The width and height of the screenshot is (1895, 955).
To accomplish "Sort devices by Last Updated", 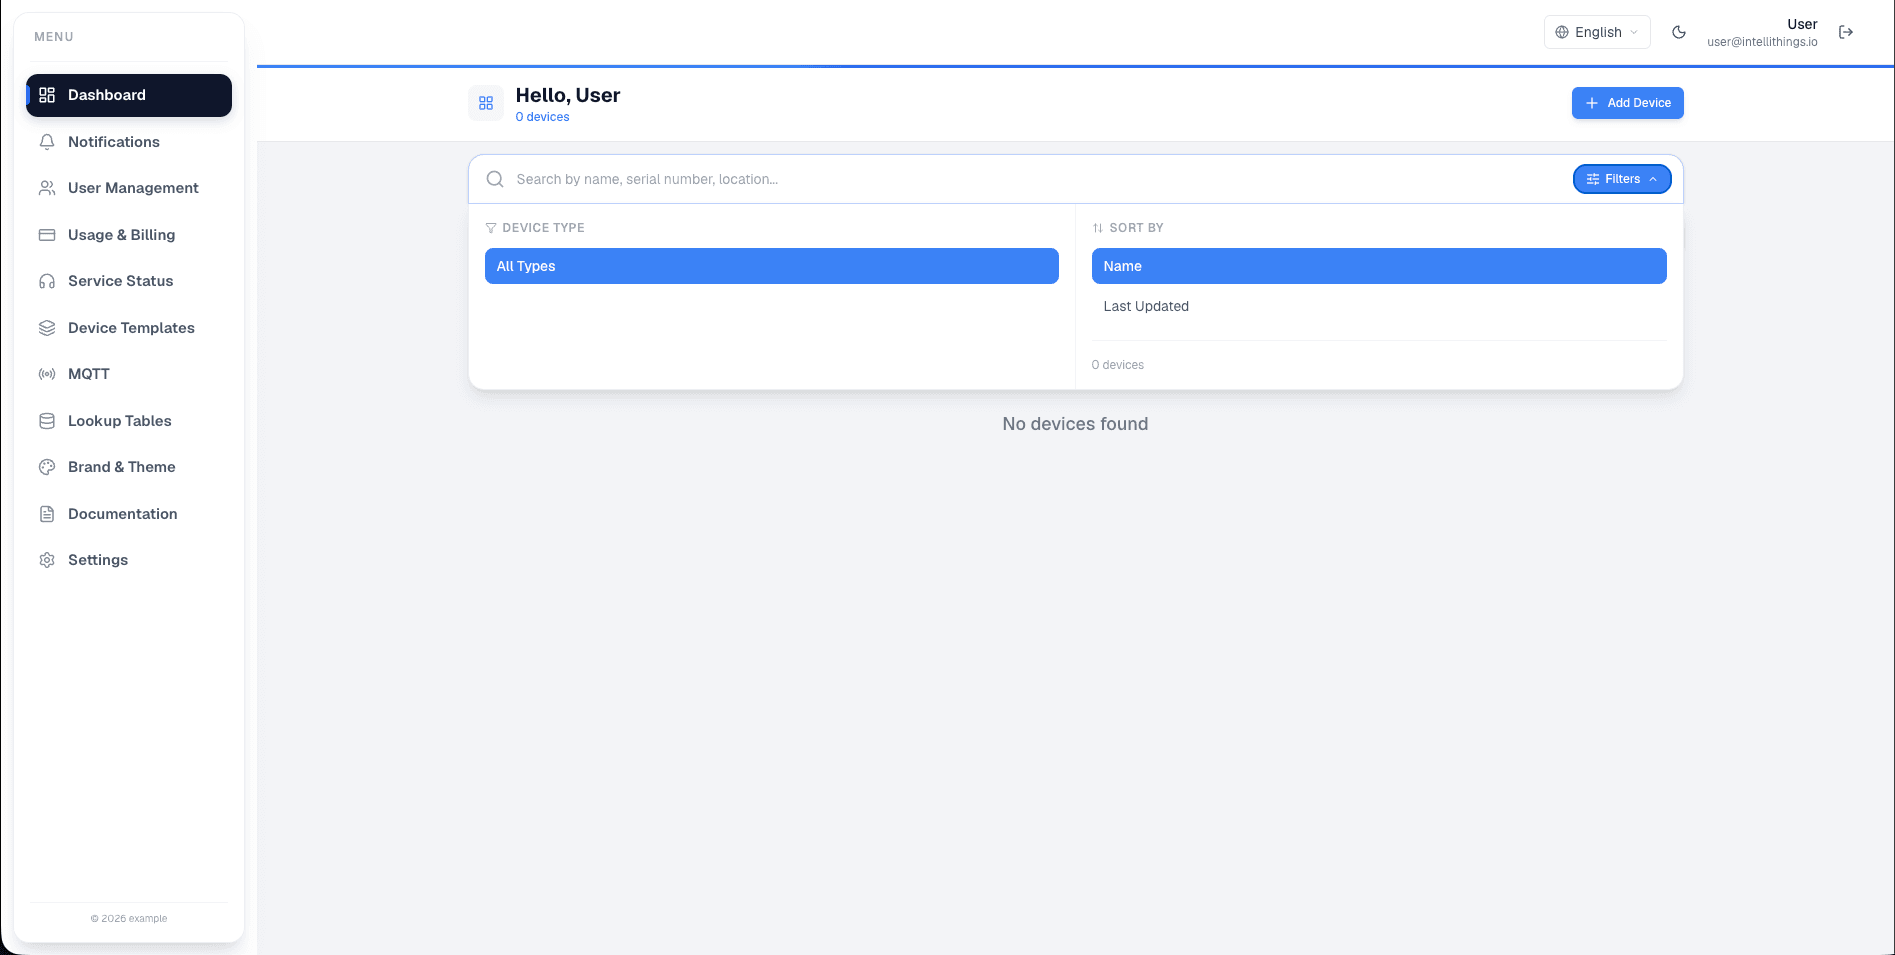I will point(1379,306).
